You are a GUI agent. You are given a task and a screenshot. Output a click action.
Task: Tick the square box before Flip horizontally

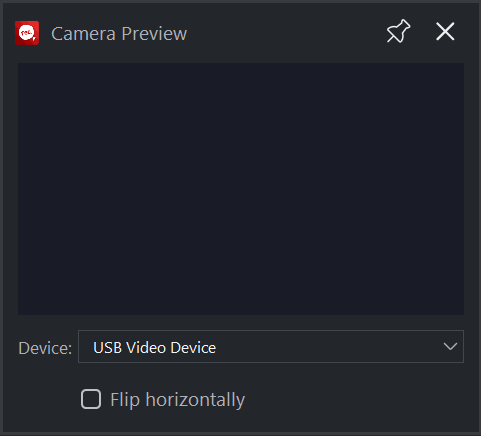pos(91,399)
